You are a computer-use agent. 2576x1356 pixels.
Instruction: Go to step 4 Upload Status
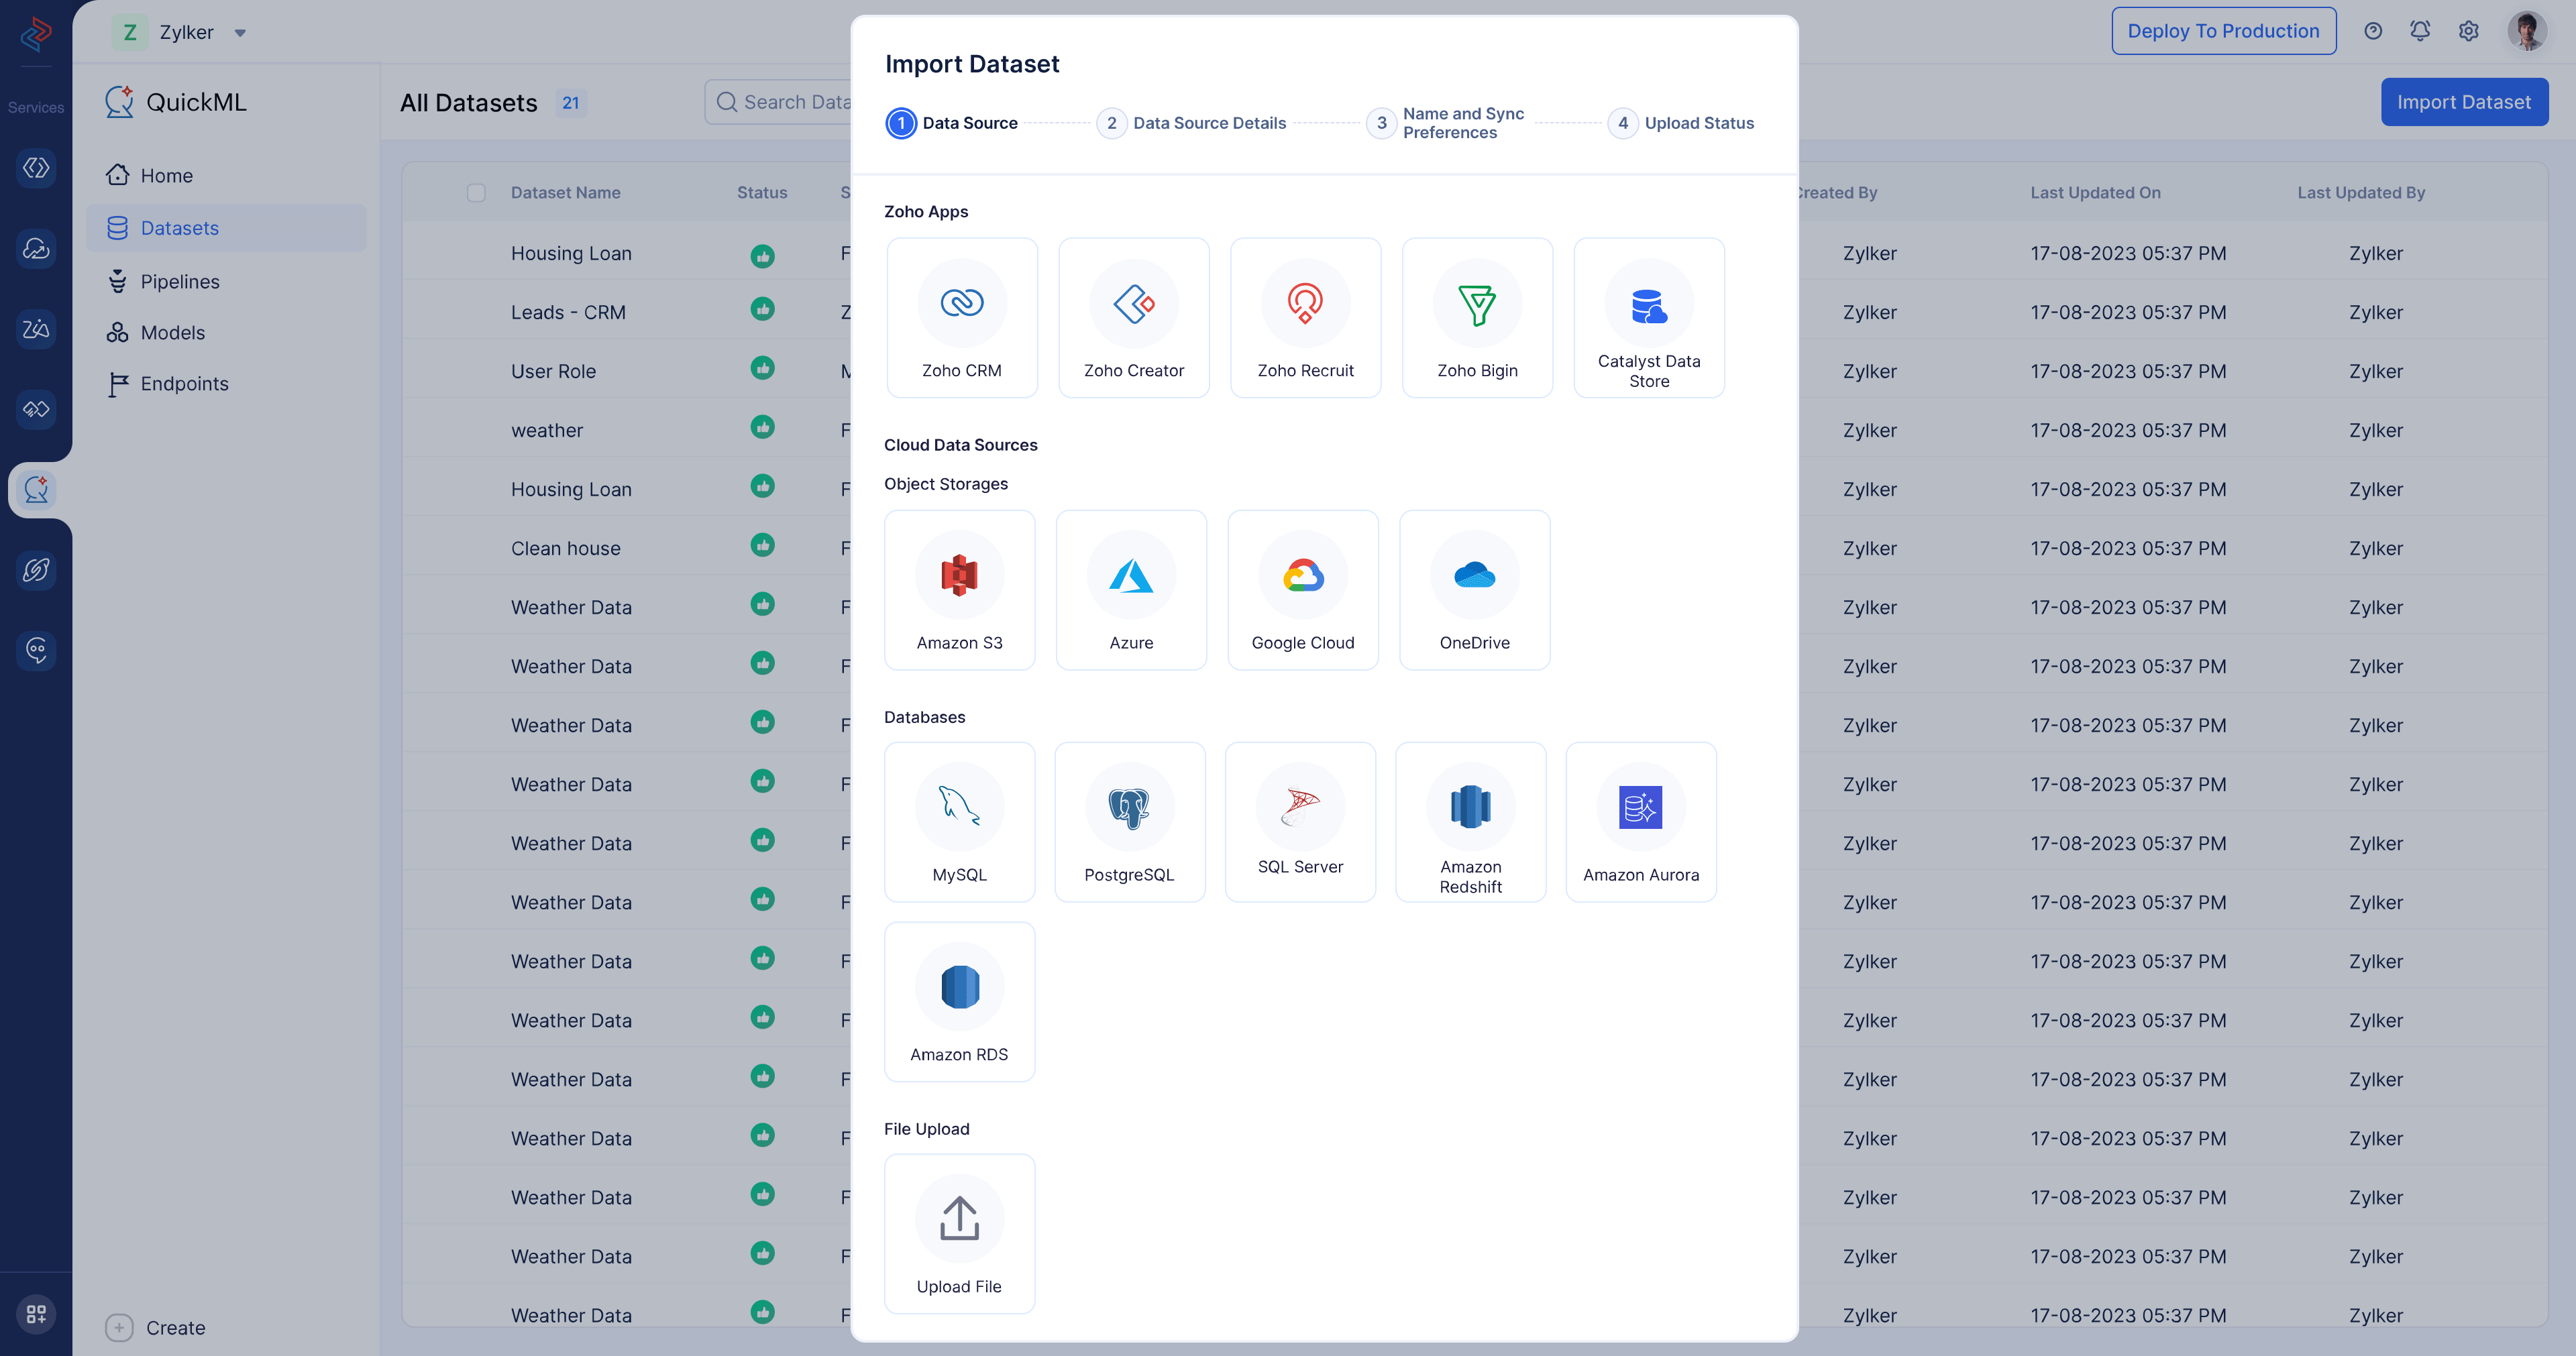coord(1681,123)
